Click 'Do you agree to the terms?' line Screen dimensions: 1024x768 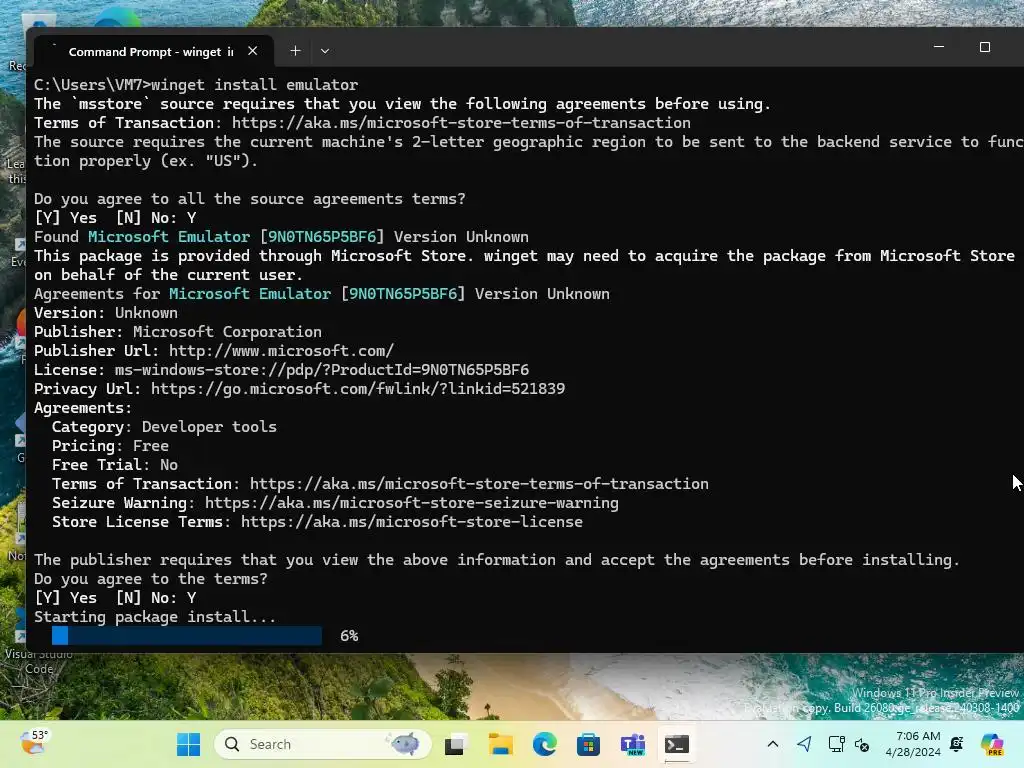151,579
